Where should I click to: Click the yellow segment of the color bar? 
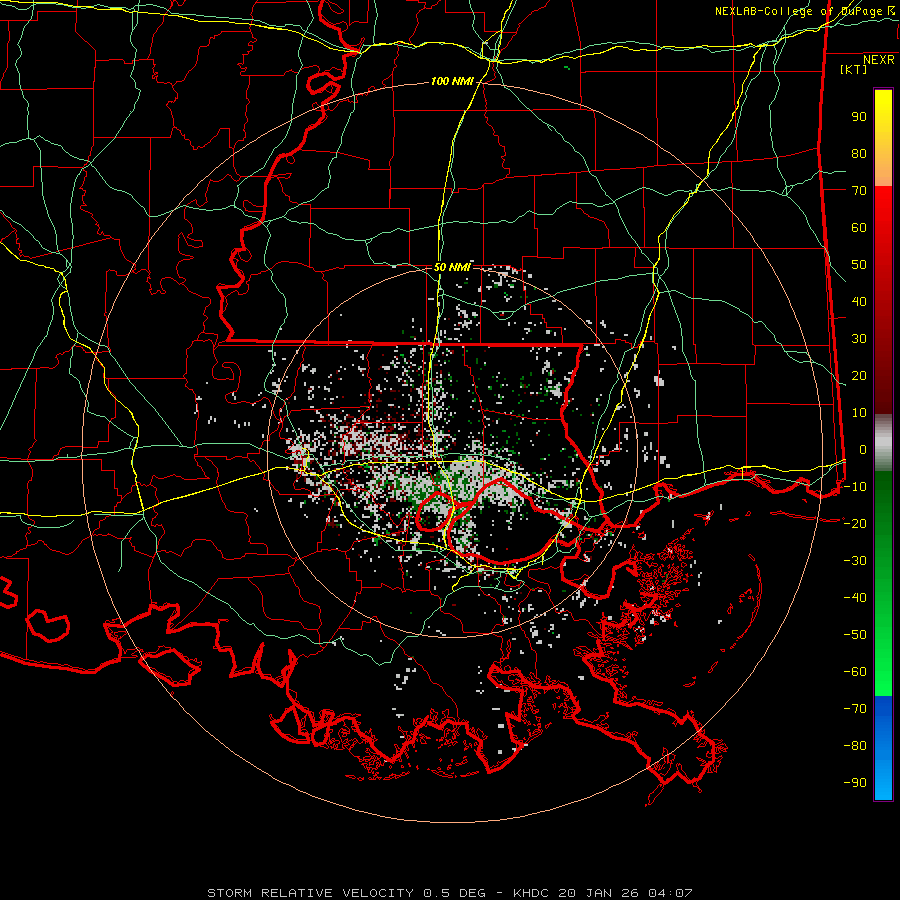click(883, 138)
